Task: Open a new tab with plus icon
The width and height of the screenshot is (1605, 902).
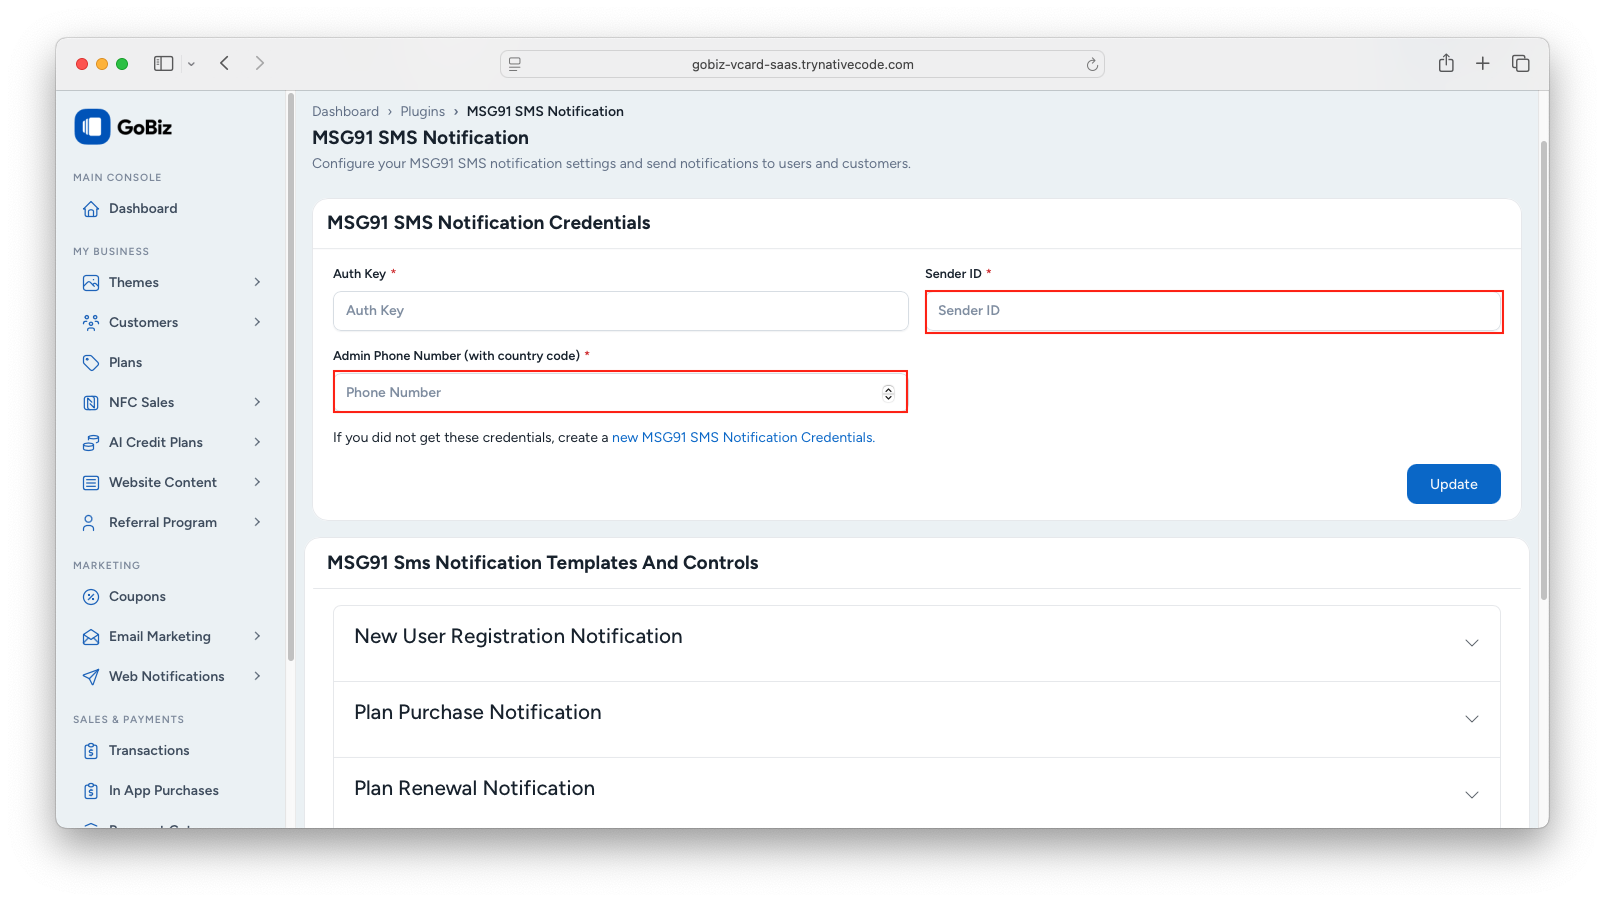Action: click(1483, 63)
